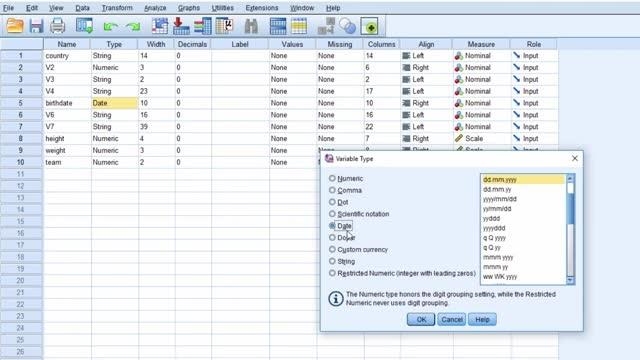This screenshot has width=640, height=360.
Task: Save this document with disk icon
Action: 36,26
